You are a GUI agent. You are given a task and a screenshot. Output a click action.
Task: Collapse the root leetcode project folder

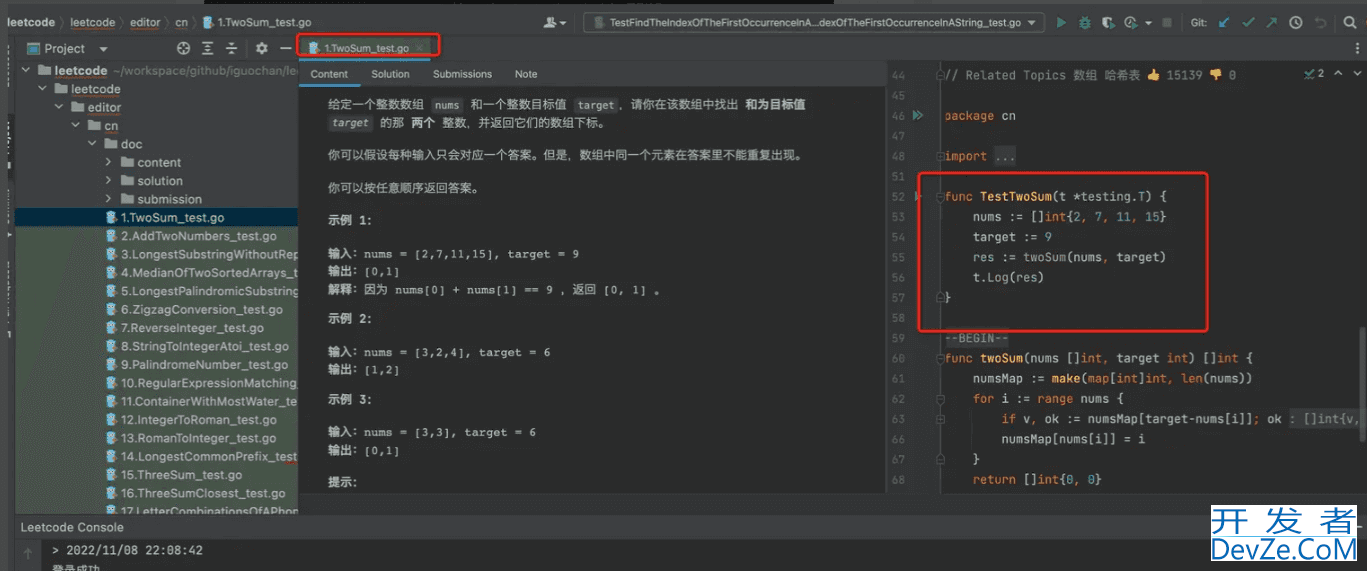(28, 71)
